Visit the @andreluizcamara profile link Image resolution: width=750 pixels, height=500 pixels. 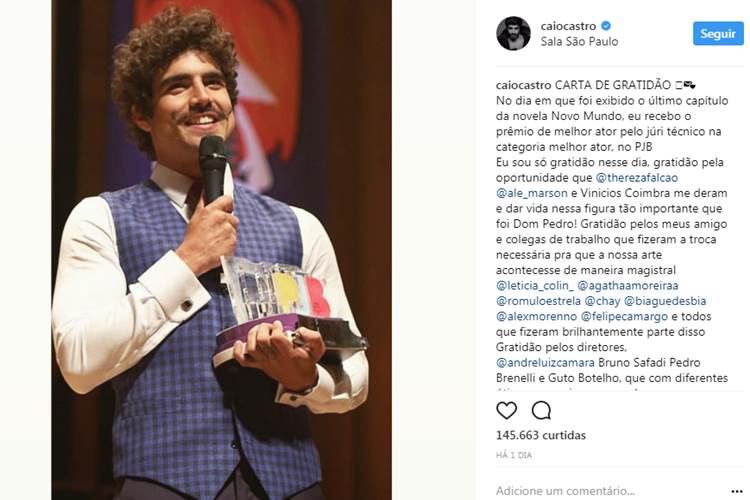click(x=545, y=363)
